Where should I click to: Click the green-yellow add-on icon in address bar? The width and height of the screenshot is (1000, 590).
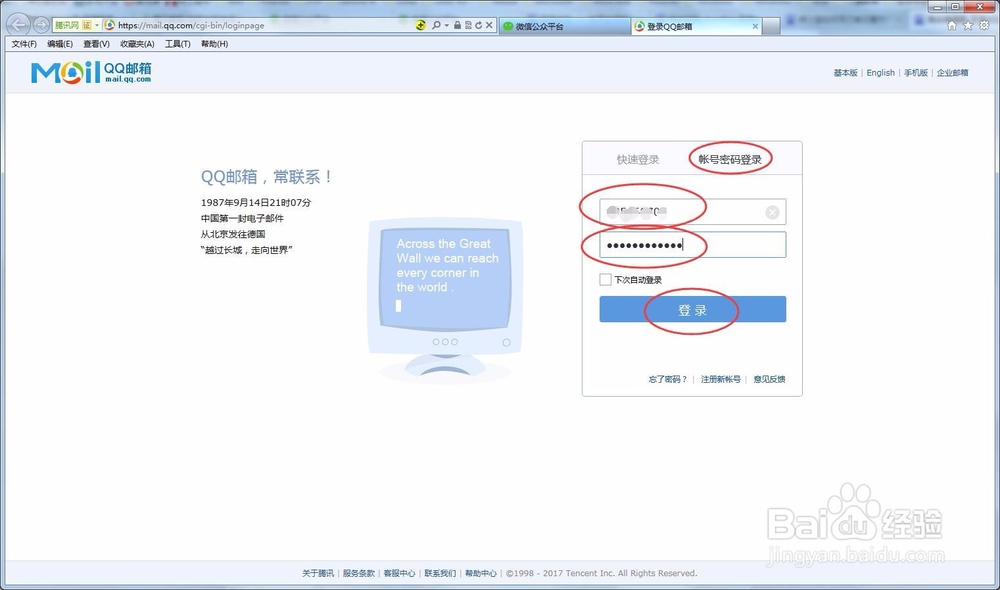click(x=420, y=25)
